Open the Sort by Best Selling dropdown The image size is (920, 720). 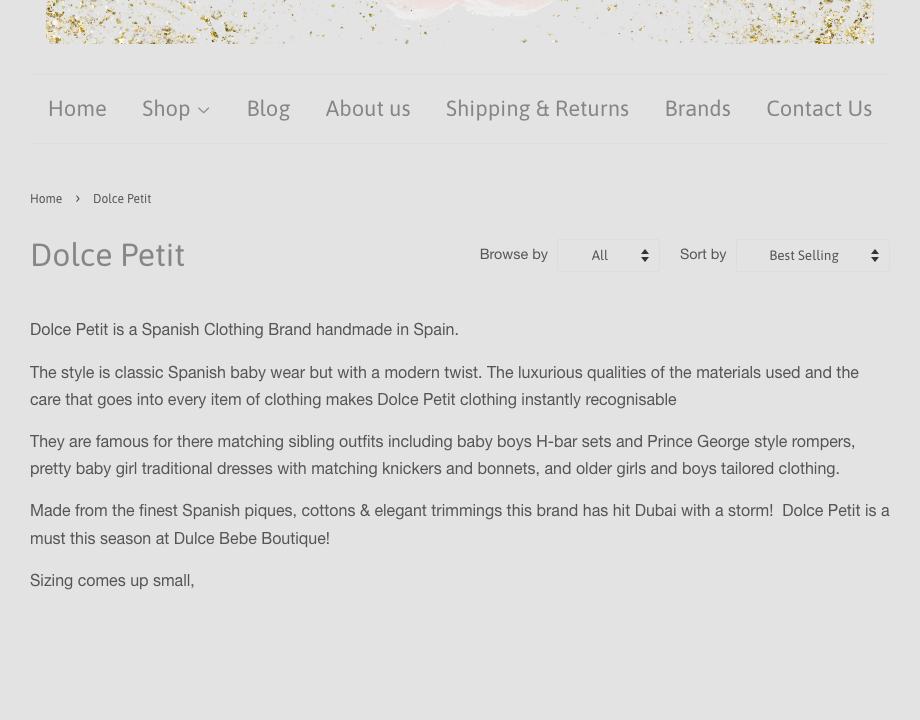(813, 255)
